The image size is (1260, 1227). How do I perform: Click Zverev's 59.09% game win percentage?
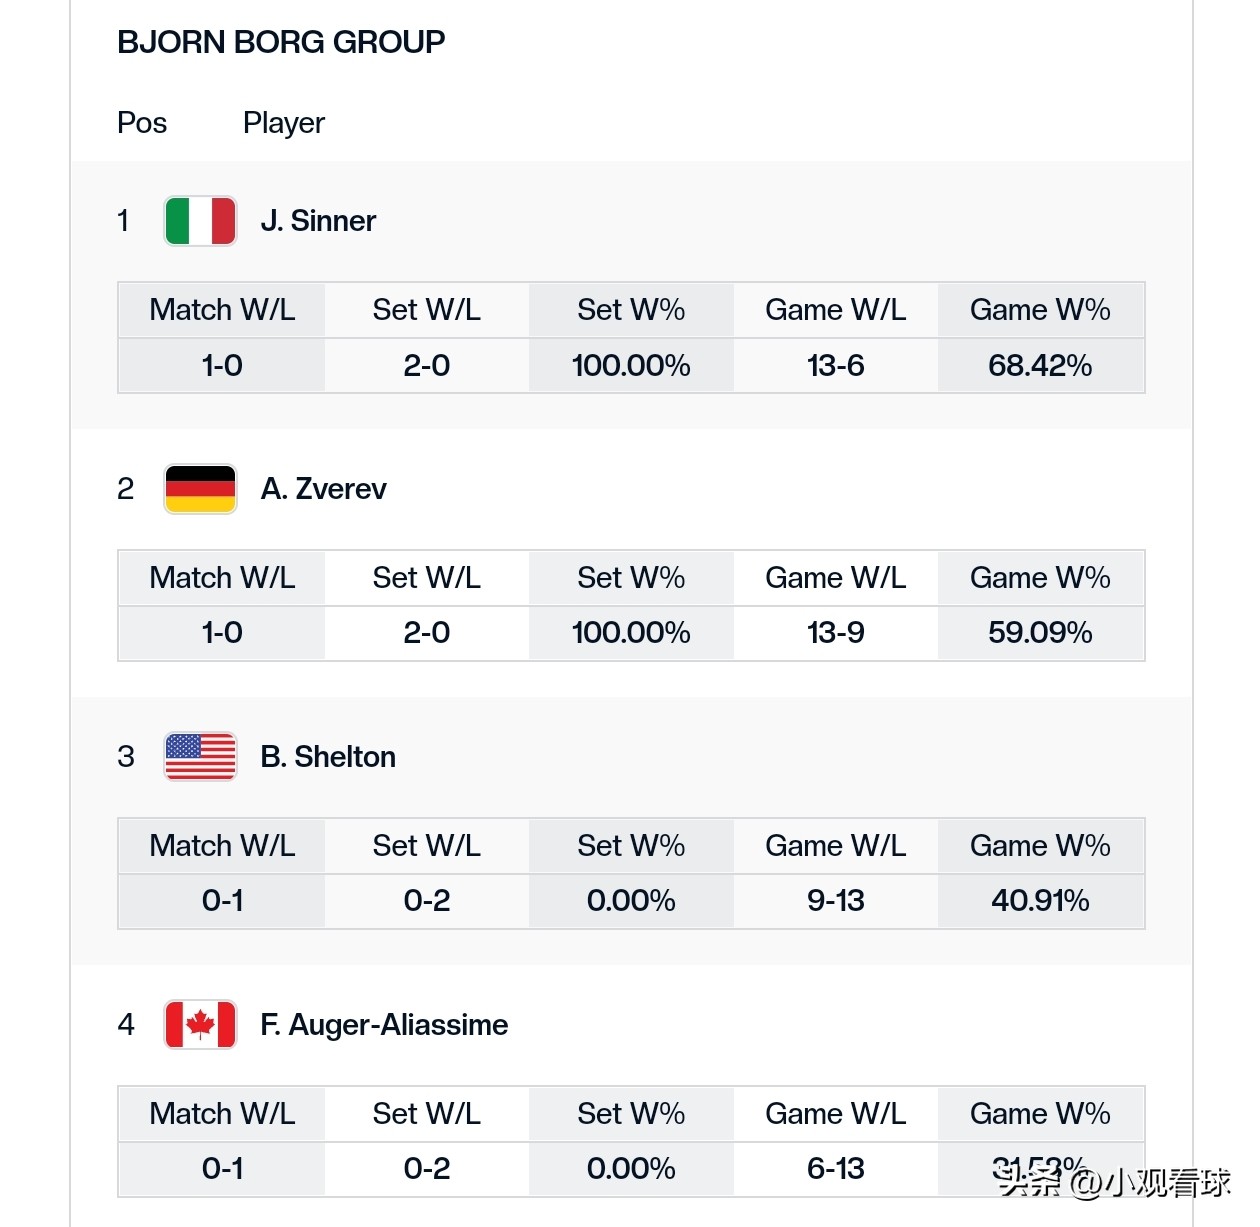pos(1040,633)
